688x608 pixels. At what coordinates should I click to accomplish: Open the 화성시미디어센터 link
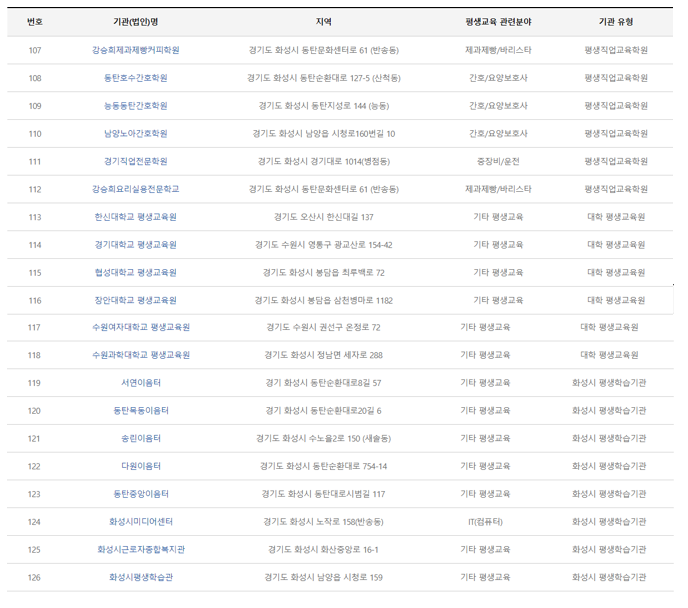click(141, 522)
